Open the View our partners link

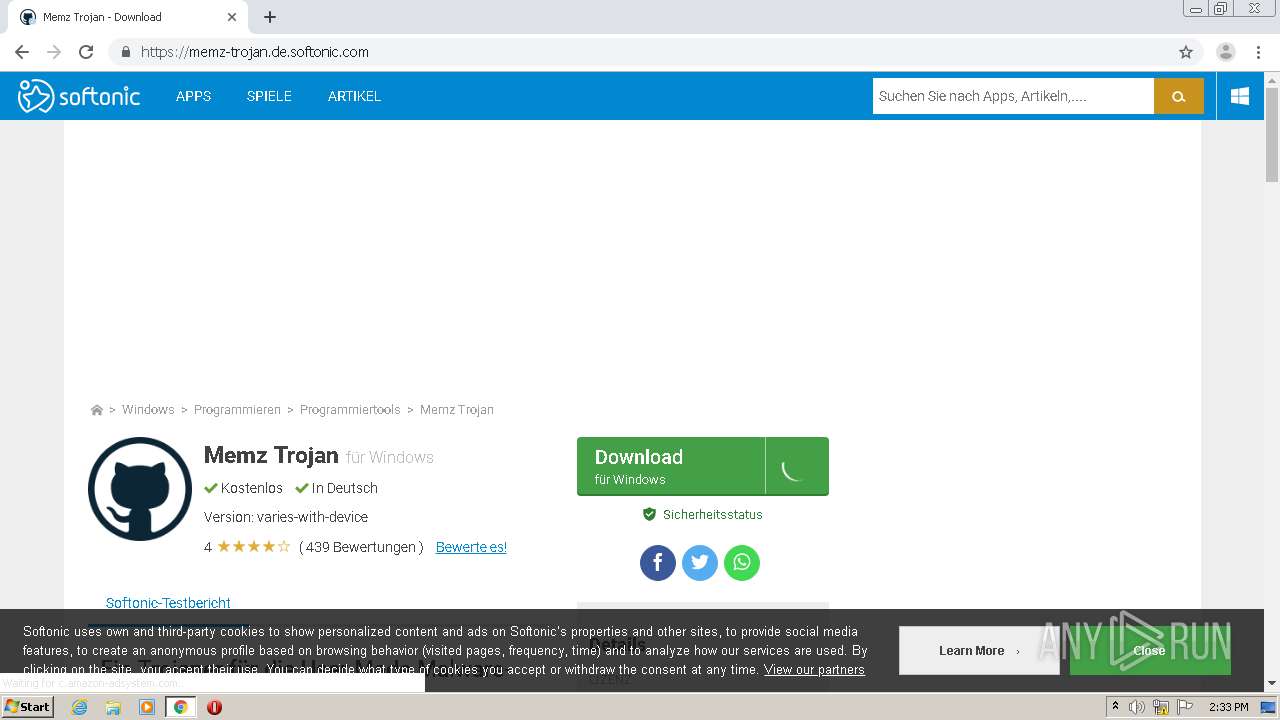pos(814,670)
